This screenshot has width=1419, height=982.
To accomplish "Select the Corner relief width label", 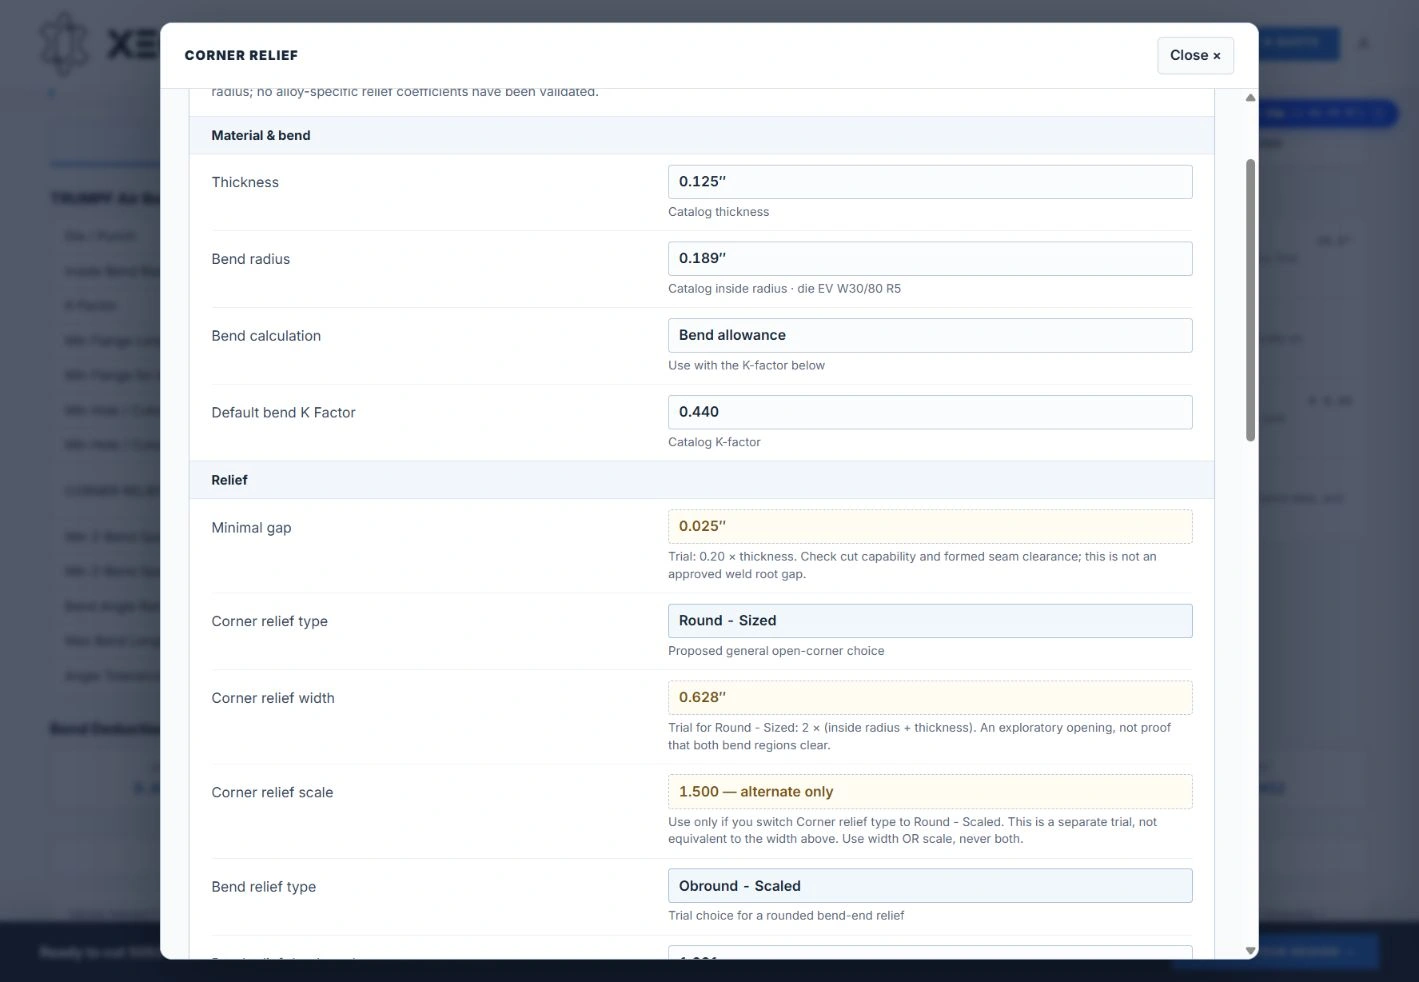I will [273, 698].
